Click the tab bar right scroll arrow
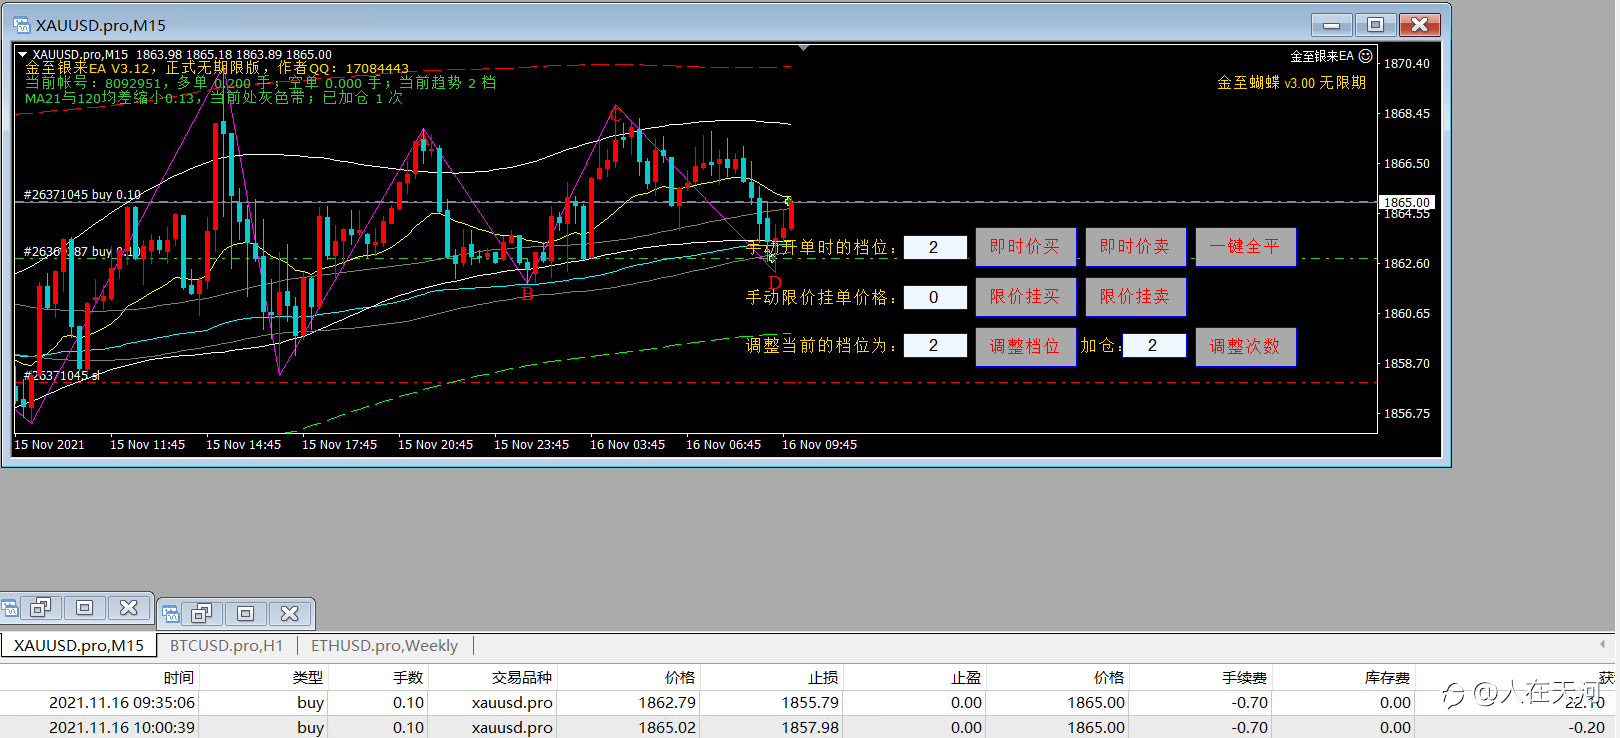The width and height of the screenshot is (1620, 738). pyautogui.click(x=1602, y=644)
